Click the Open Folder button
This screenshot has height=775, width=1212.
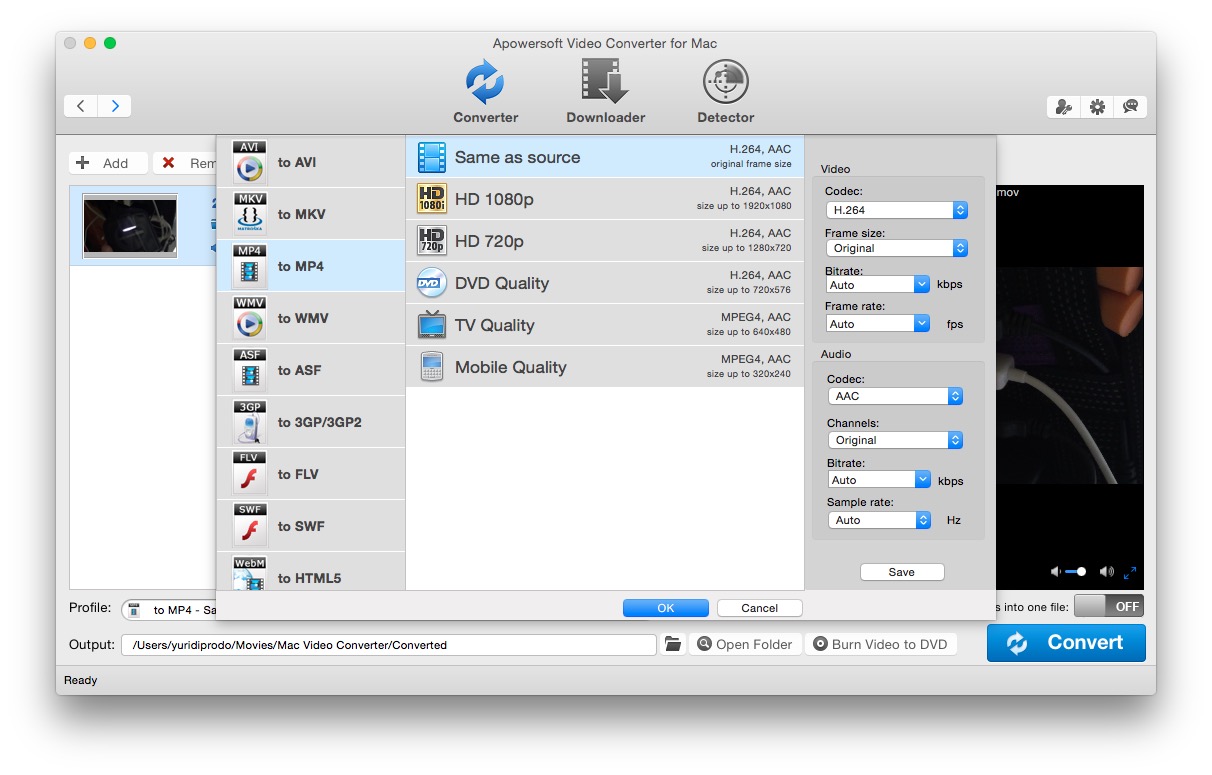click(x=745, y=645)
